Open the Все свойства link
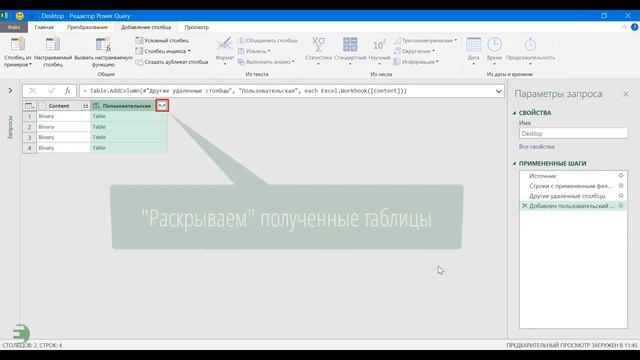The width and height of the screenshot is (640, 360). [x=536, y=147]
